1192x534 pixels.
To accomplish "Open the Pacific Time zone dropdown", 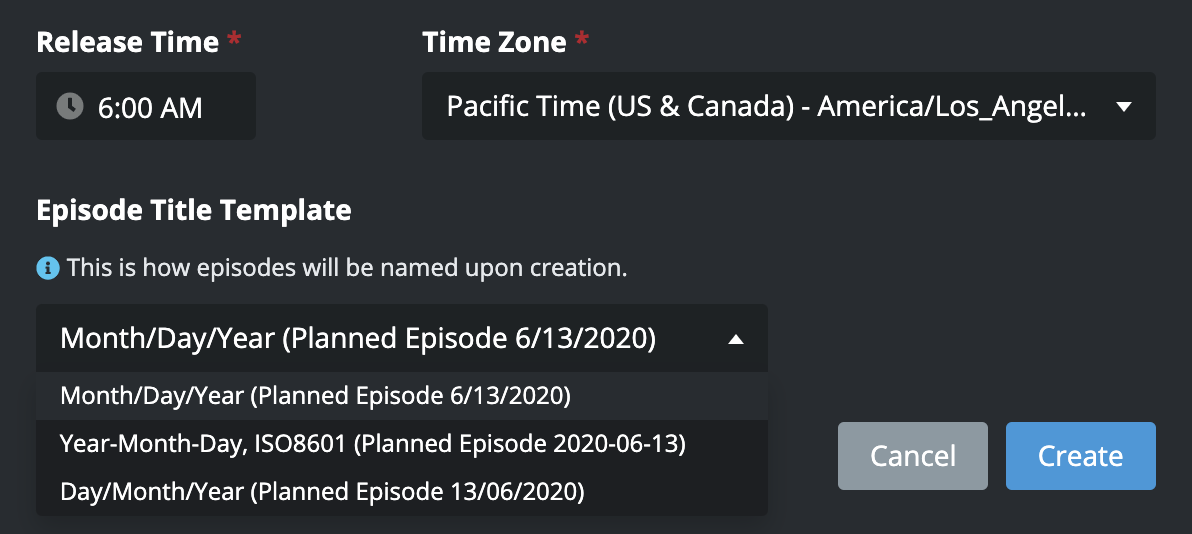I will 788,106.
